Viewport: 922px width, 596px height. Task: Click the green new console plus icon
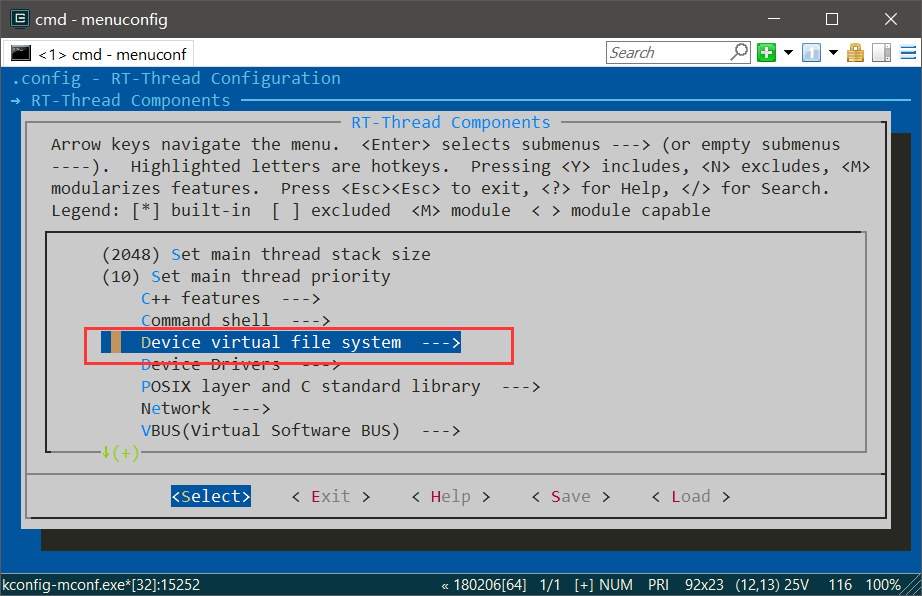tap(766, 53)
